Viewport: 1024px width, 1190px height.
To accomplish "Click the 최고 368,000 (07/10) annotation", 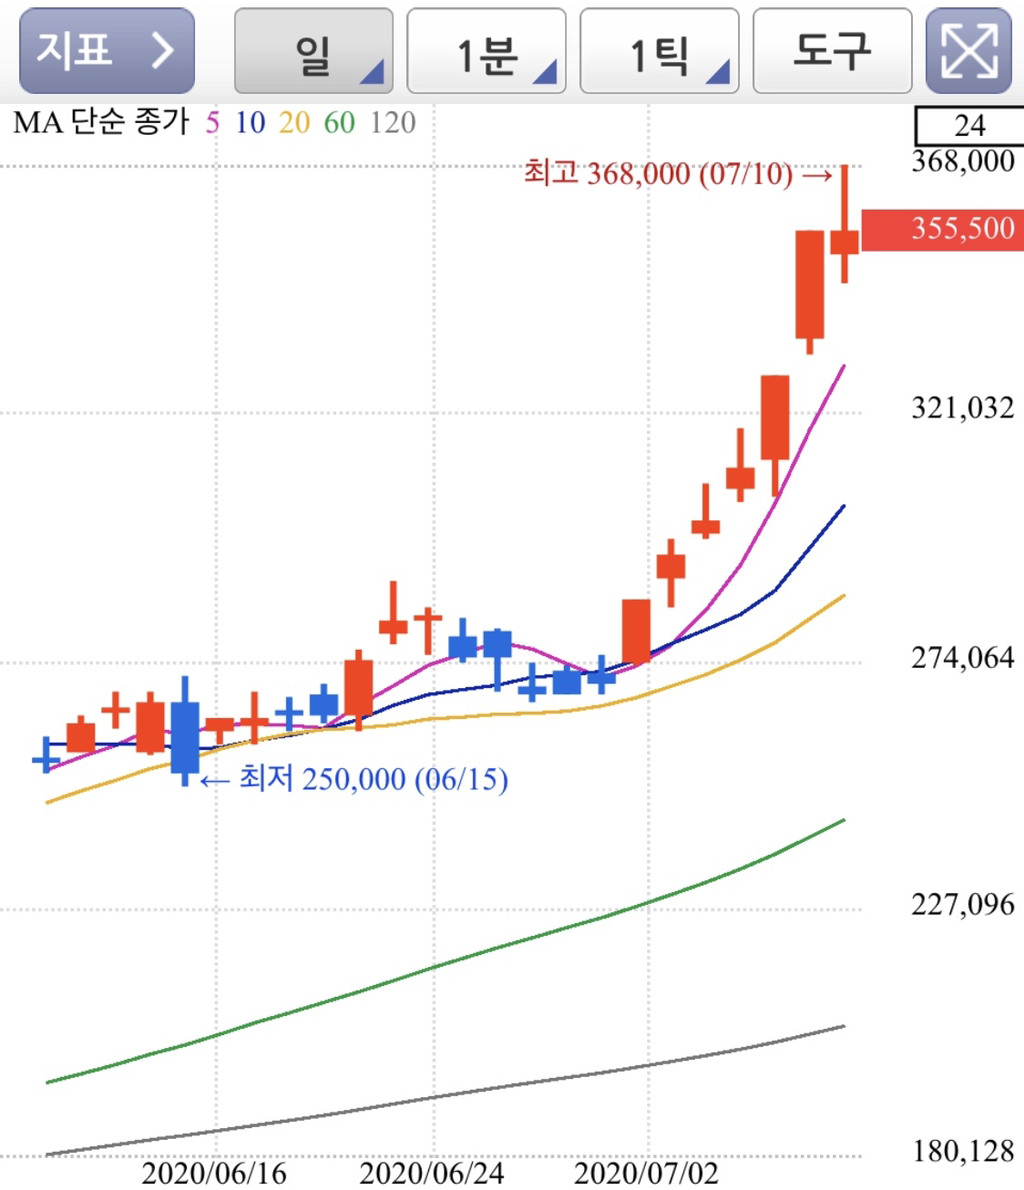I will (x=679, y=174).
